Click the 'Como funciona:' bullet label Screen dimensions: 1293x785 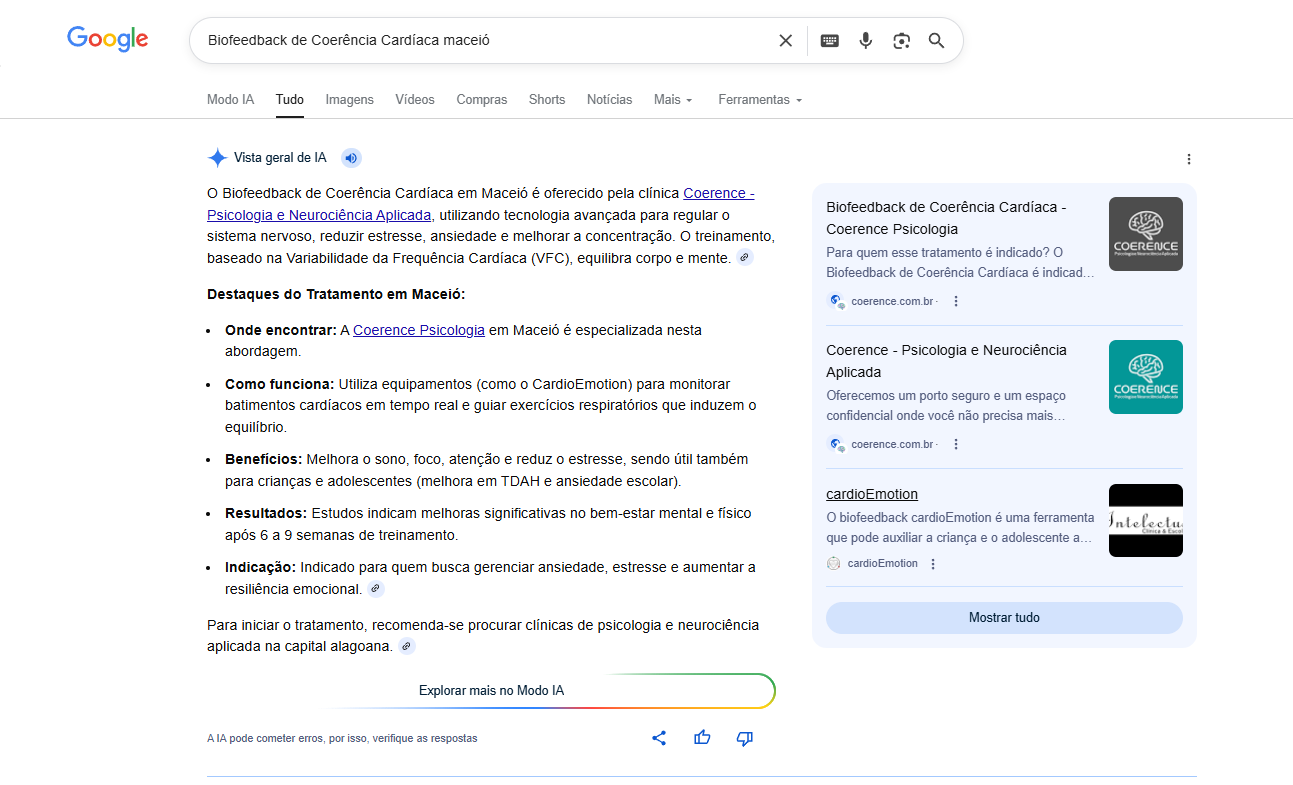[280, 384]
